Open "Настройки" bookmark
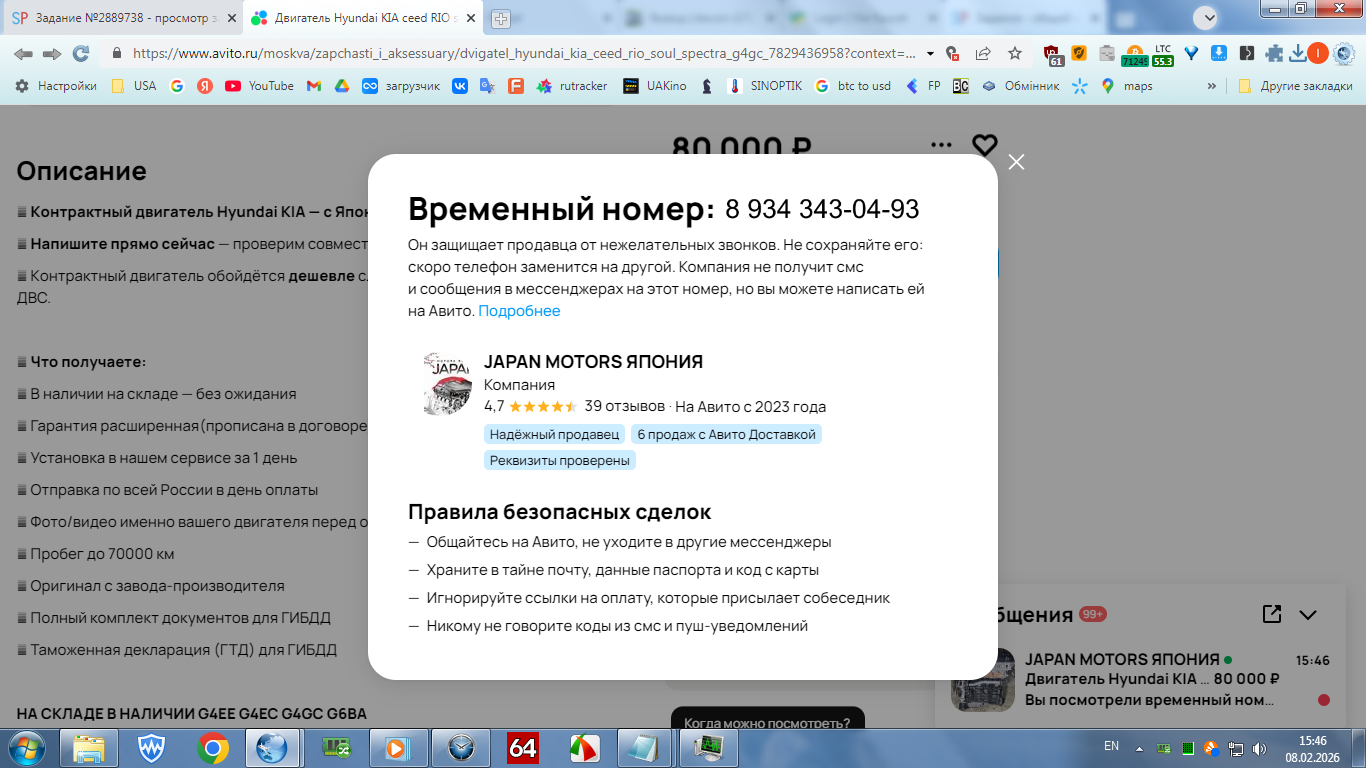This screenshot has height=768, width=1366. pyautogui.click(x=57, y=86)
